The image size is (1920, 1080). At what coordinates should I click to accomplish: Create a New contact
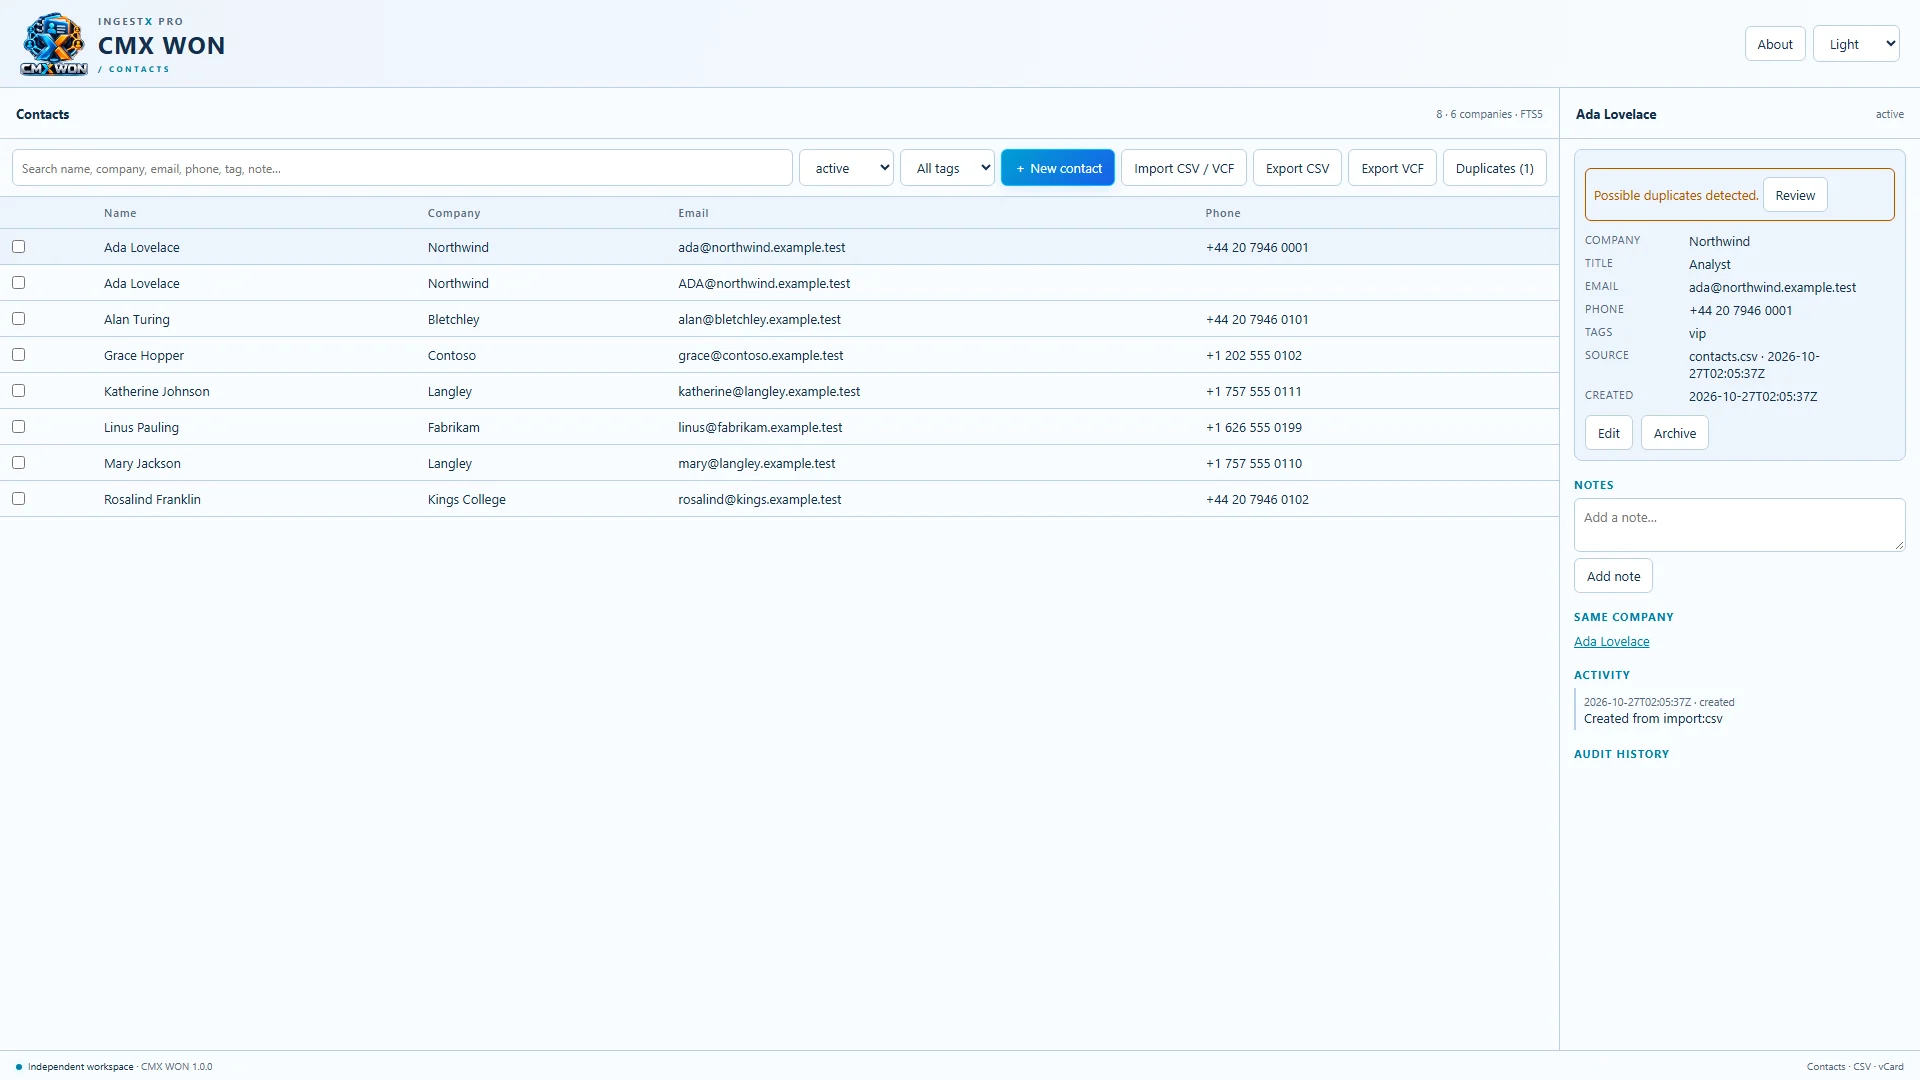[x=1058, y=168]
